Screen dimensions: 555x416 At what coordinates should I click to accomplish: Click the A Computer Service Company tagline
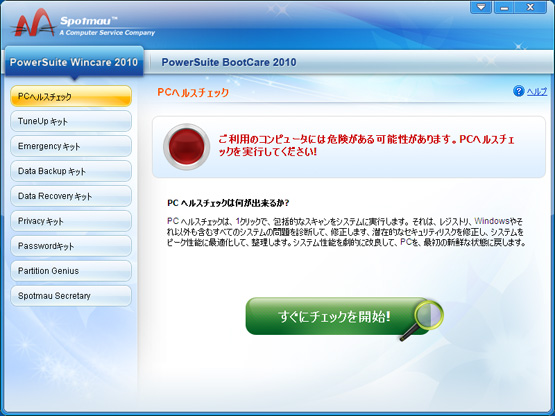pyautogui.click(x=107, y=33)
